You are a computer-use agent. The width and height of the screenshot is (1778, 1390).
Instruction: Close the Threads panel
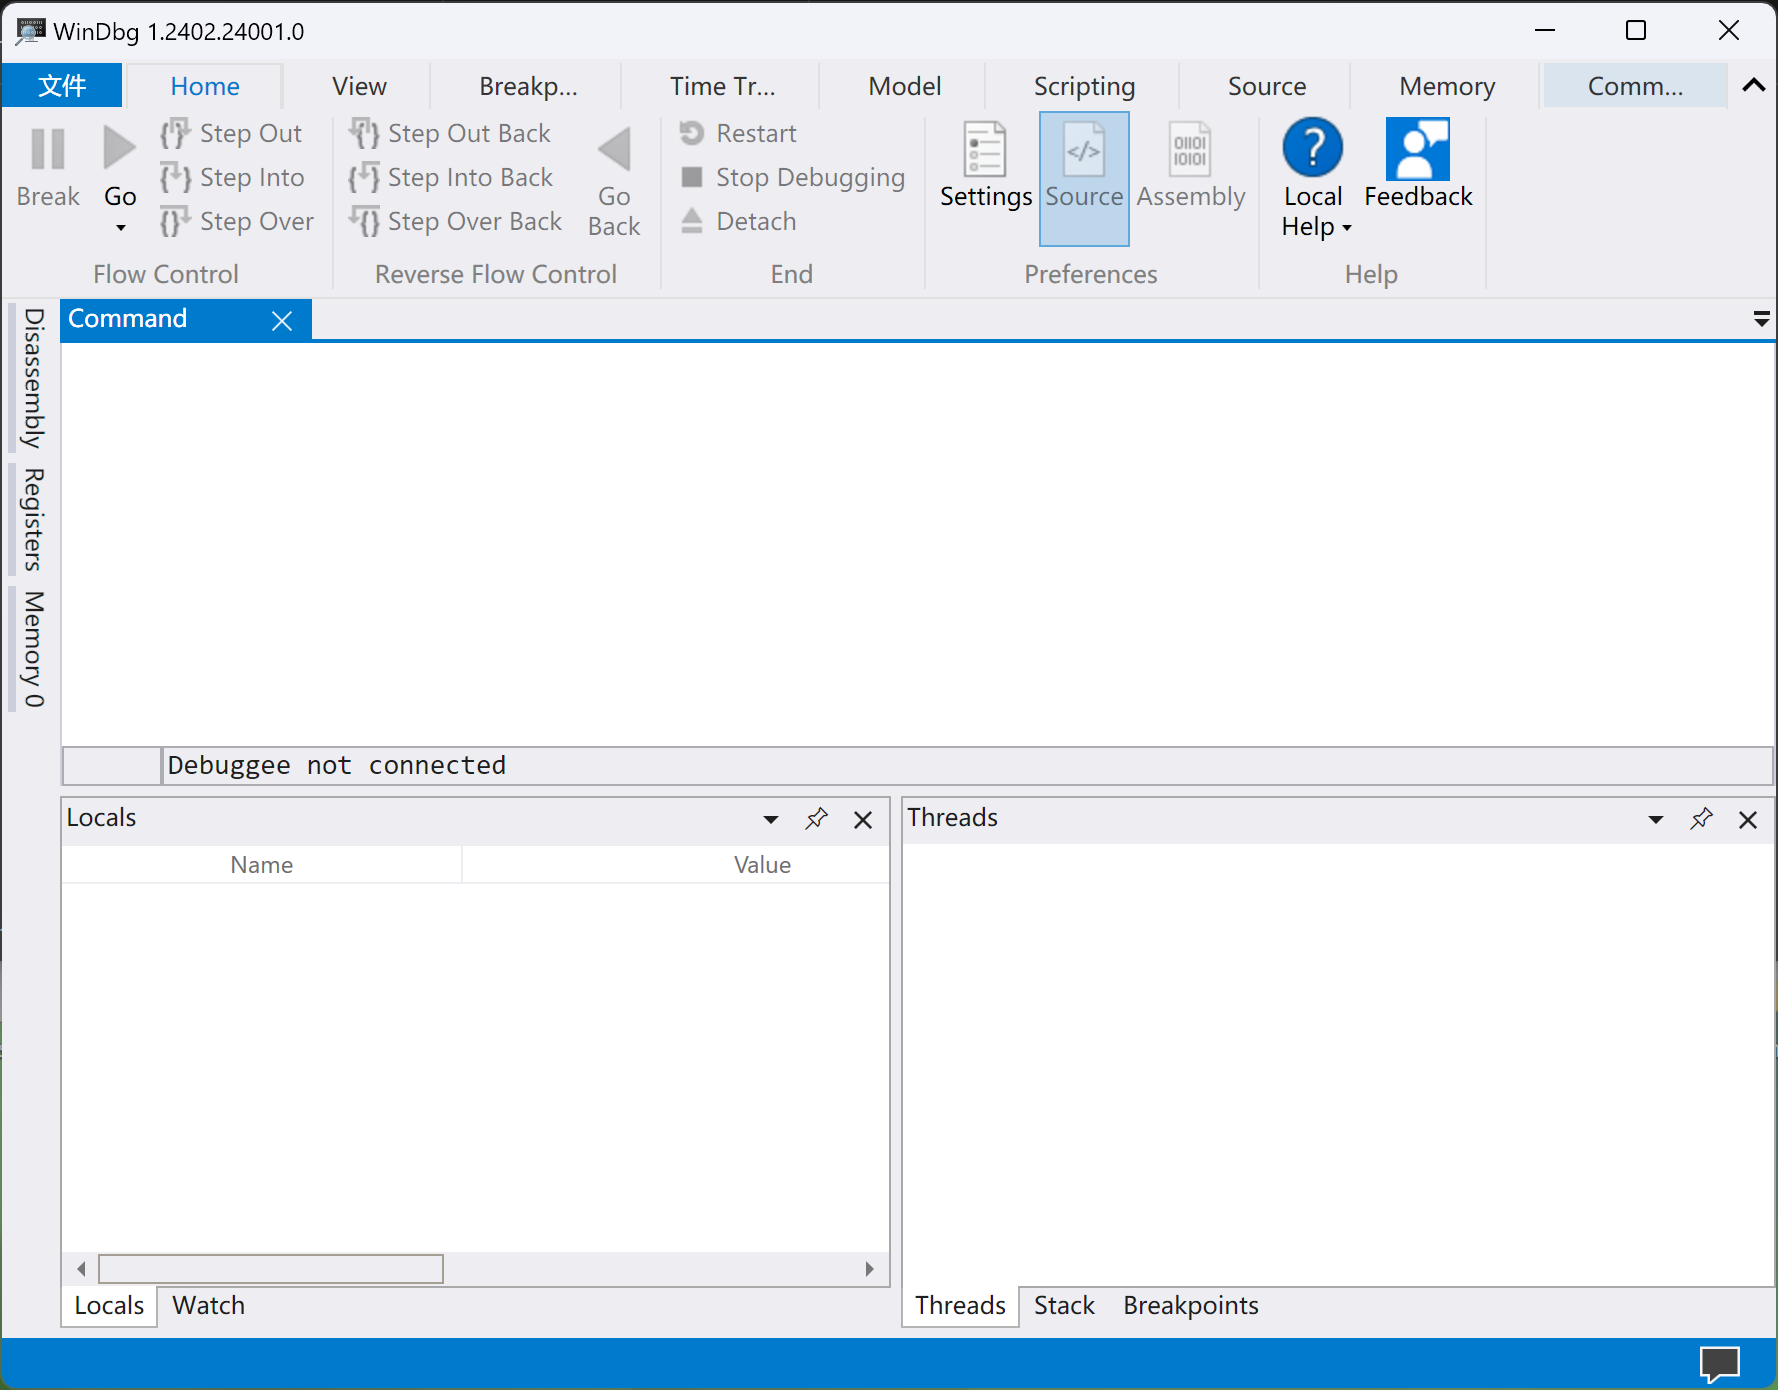point(1748,820)
